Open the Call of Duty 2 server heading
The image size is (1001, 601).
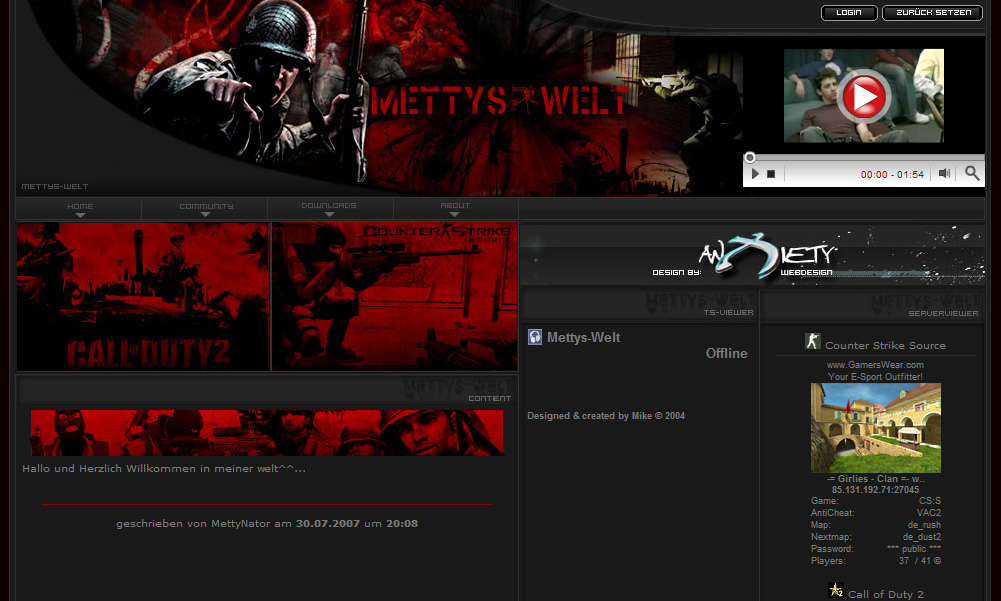click(885, 595)
